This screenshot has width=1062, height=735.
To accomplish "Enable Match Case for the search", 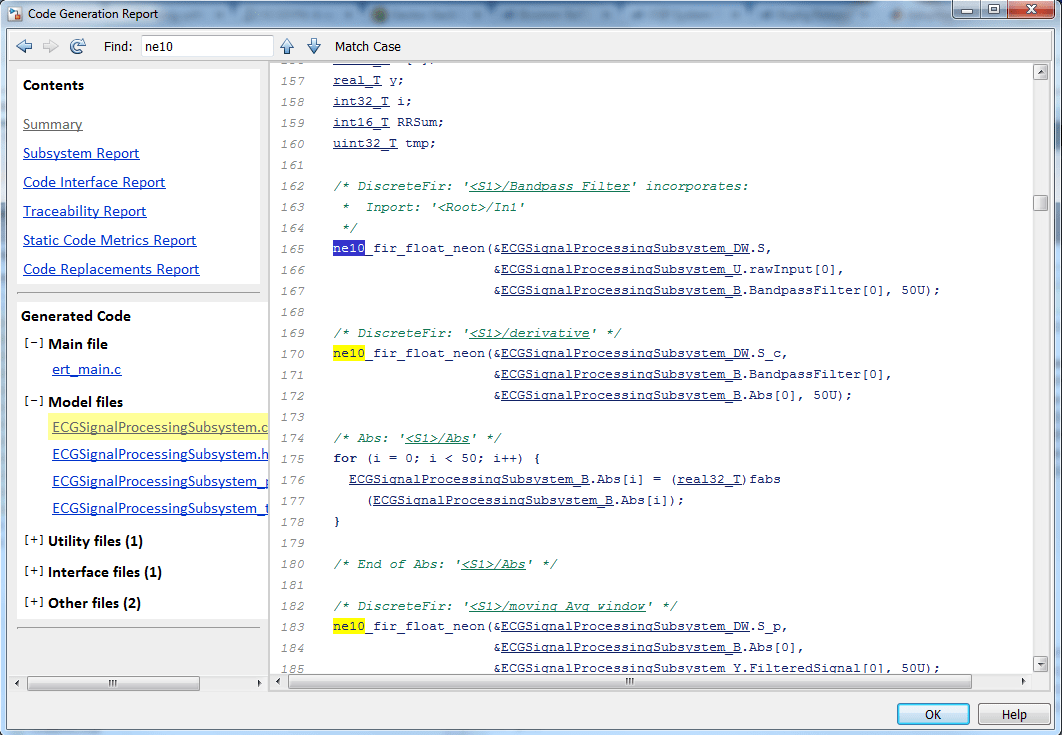I will coord(368,46).
